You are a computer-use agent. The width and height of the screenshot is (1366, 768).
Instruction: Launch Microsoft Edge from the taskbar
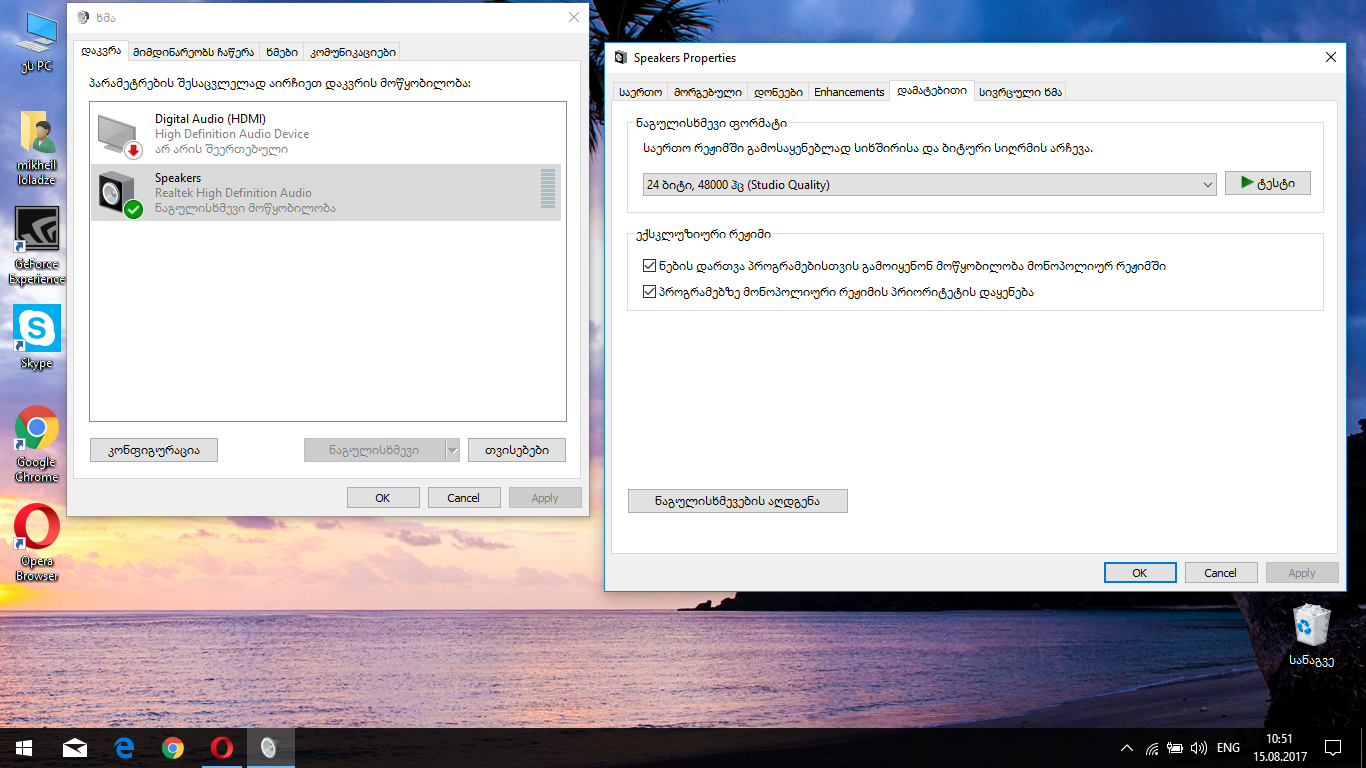tap(124, 747)
